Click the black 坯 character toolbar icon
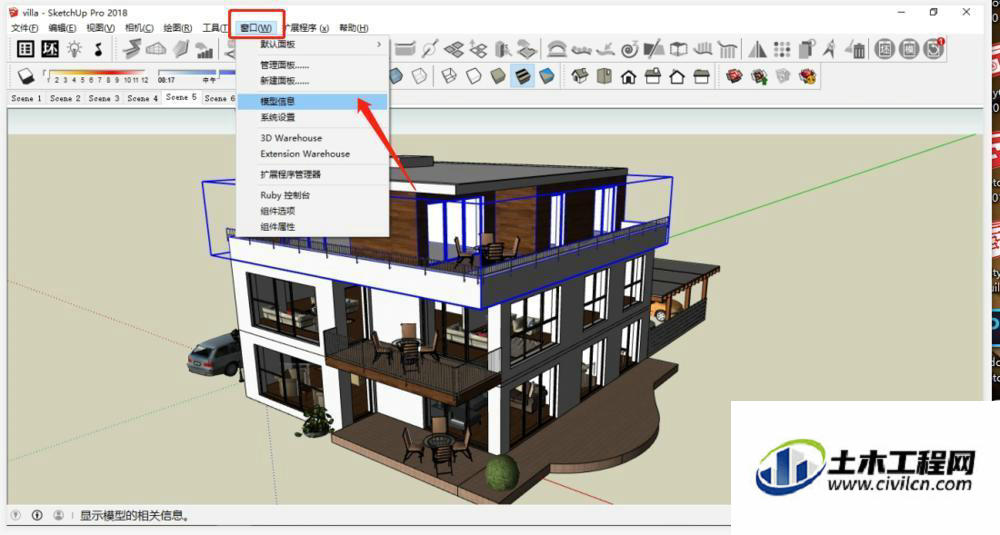 tap(50, 48)
